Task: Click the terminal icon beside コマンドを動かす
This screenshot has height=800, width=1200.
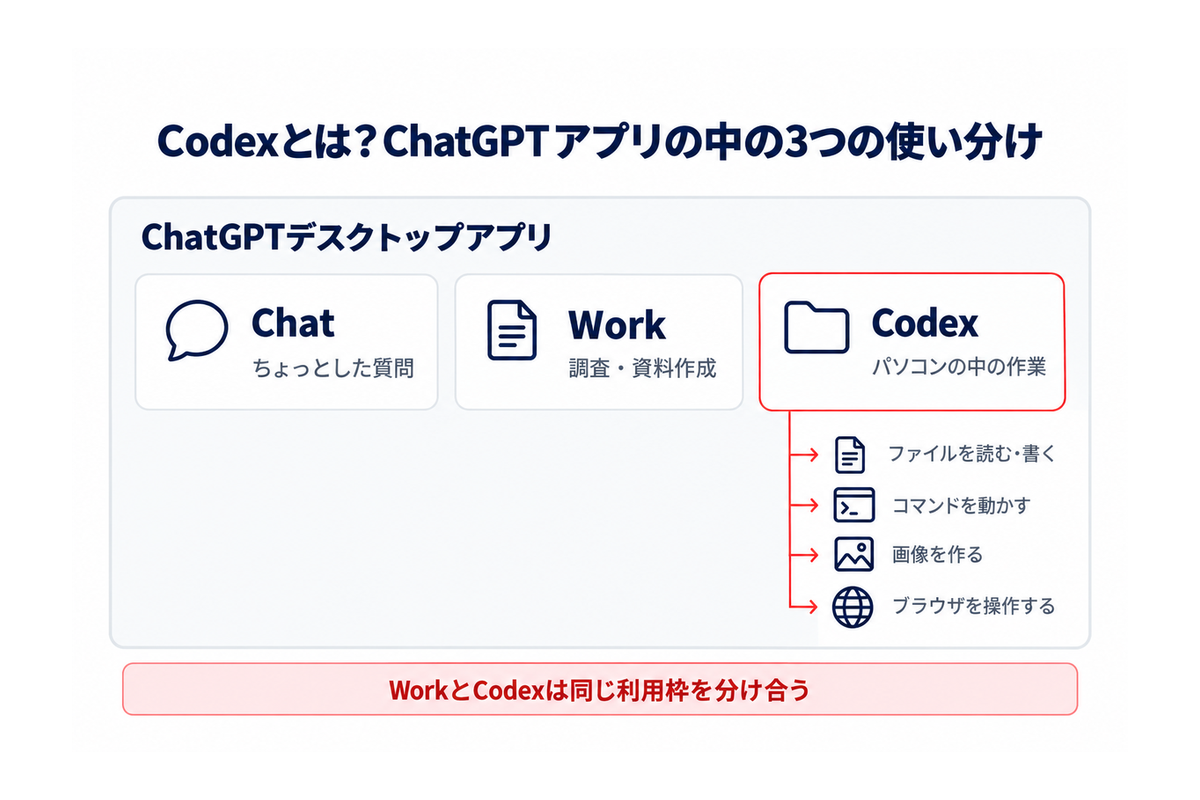Action: [x=854, y=505]
